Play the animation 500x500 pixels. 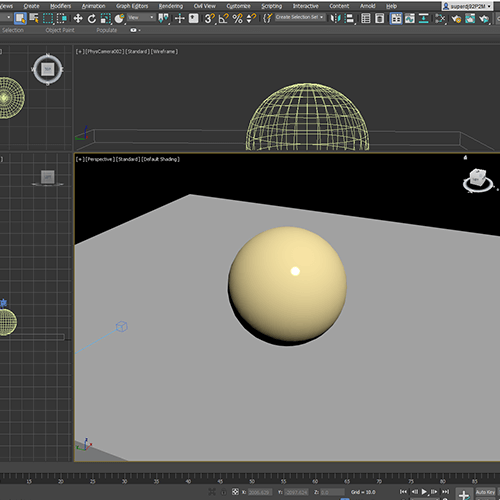click(x=424, y=492)
